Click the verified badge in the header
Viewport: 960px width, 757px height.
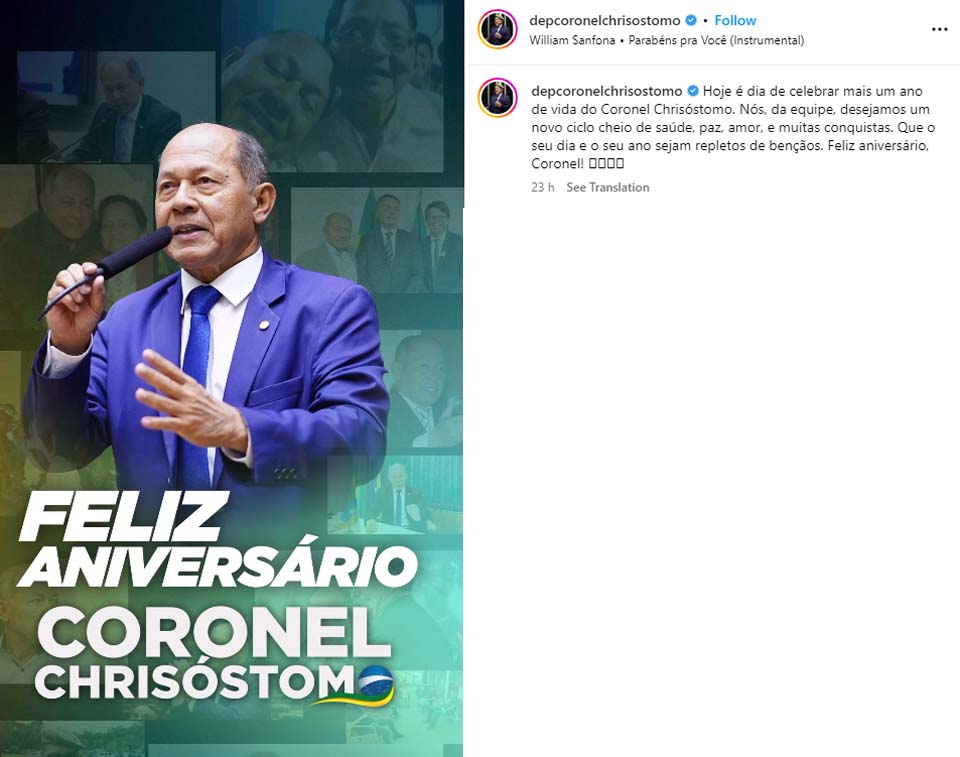(691, 20)
